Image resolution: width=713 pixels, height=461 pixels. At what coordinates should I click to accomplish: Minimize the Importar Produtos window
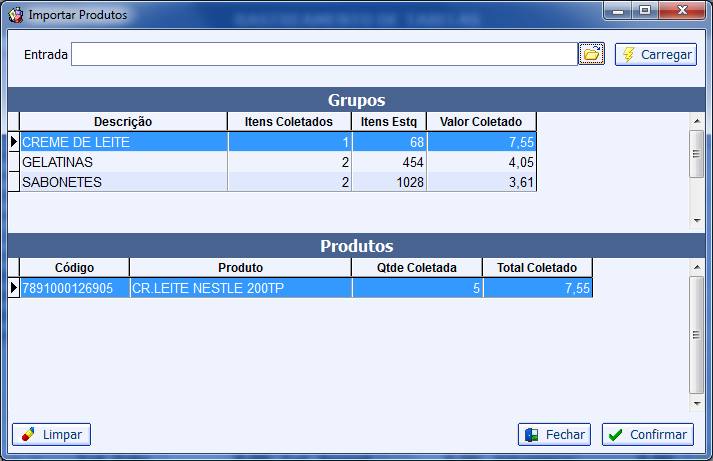pos(618,11)
